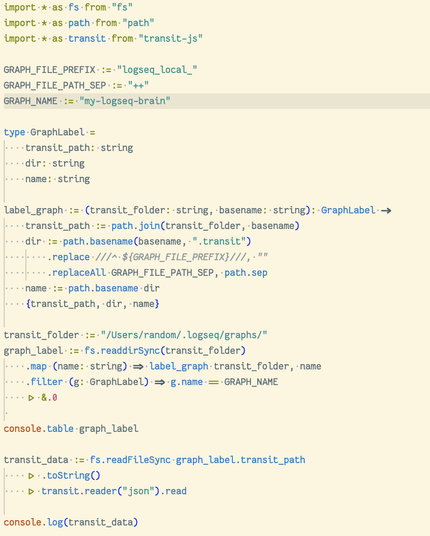Click the .toString() piped call
430x536 pixels.
(x=71, y=475)
